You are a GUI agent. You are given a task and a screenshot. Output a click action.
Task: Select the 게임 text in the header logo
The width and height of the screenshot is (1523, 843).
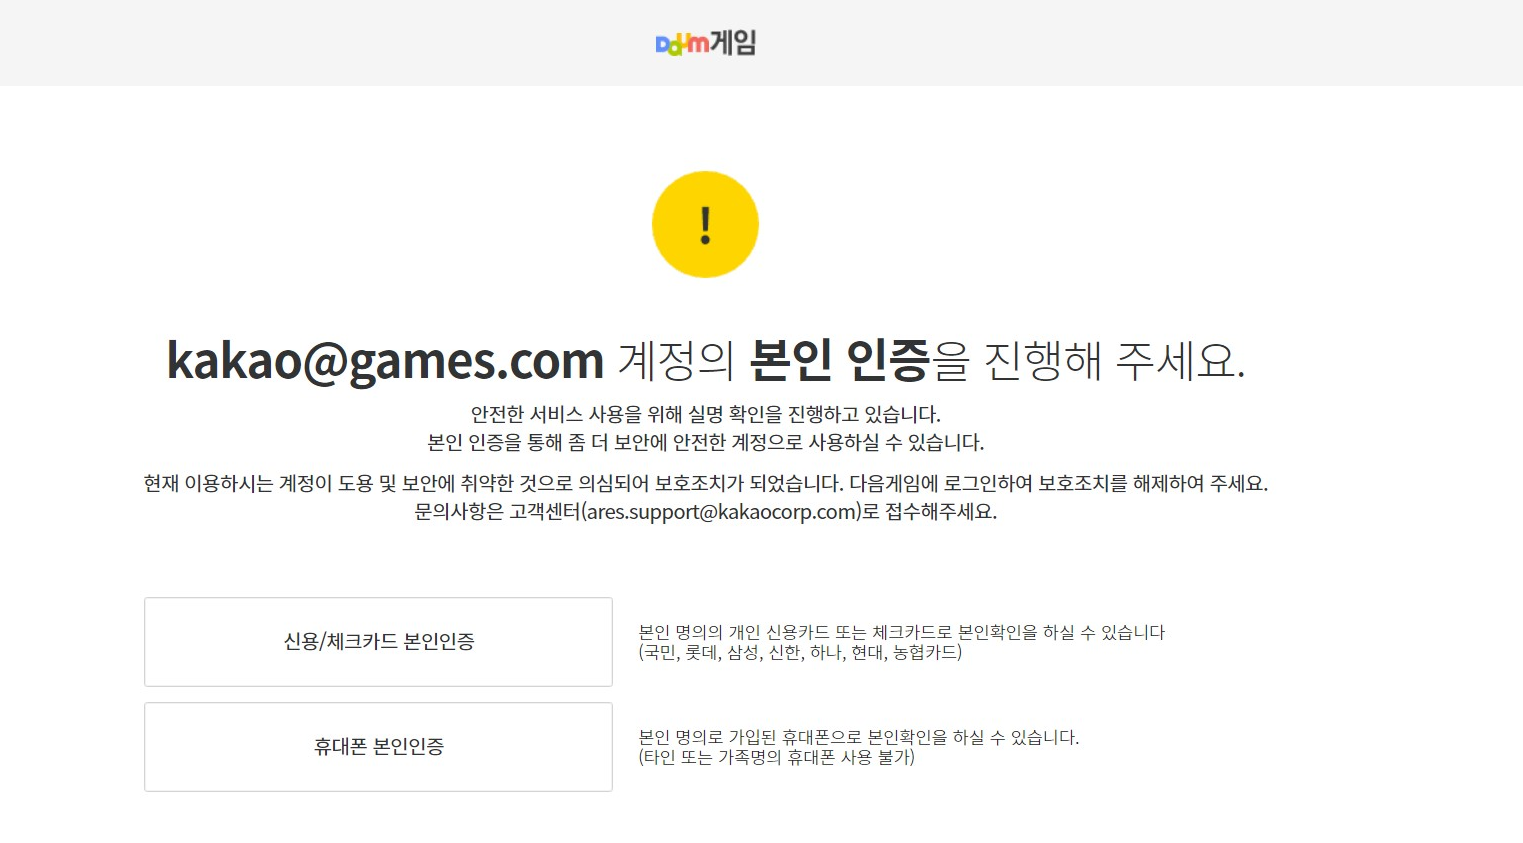(734, 42)
